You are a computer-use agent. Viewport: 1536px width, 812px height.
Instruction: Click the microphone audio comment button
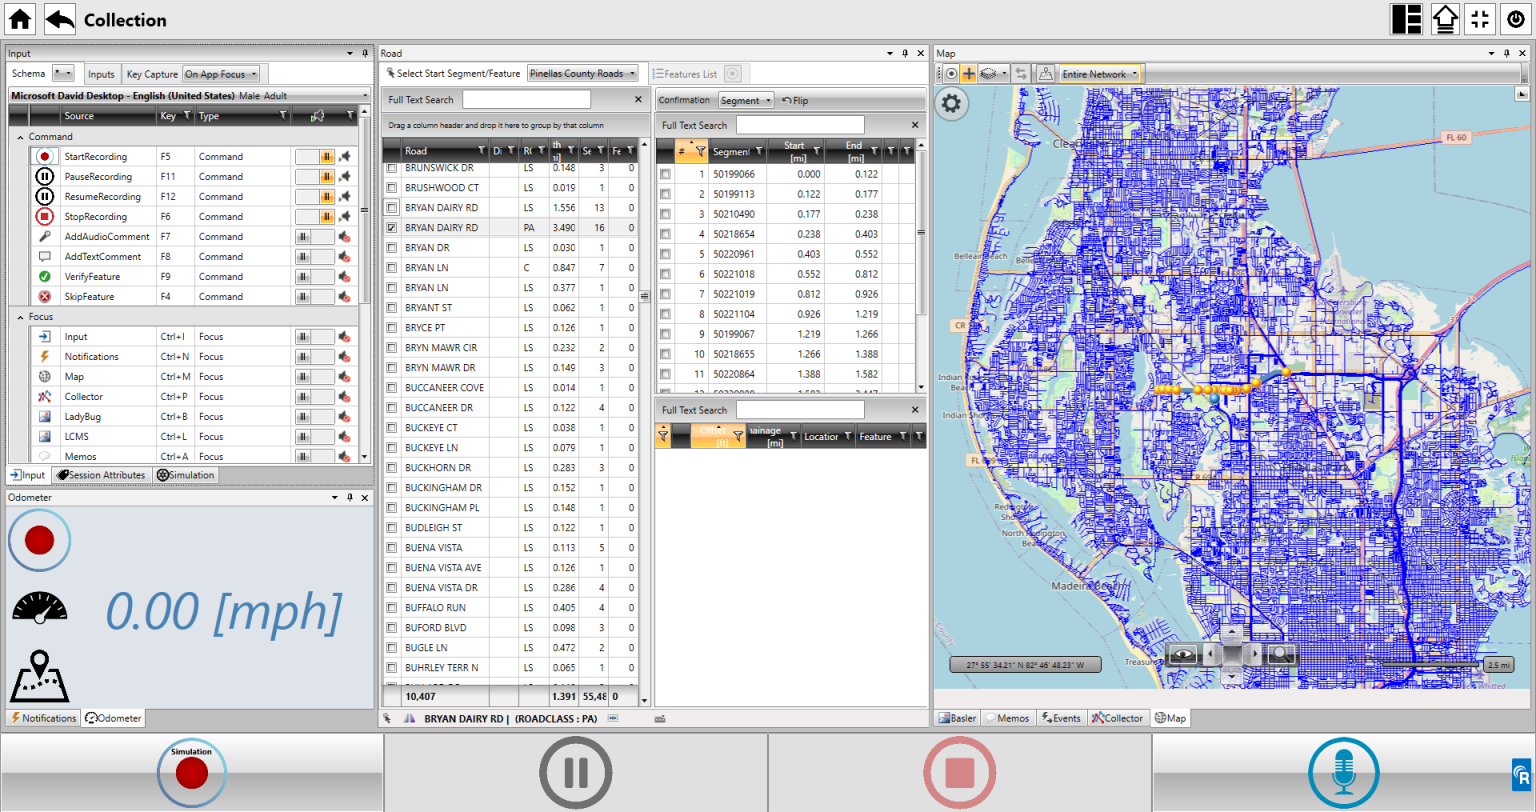[1343, 772]
